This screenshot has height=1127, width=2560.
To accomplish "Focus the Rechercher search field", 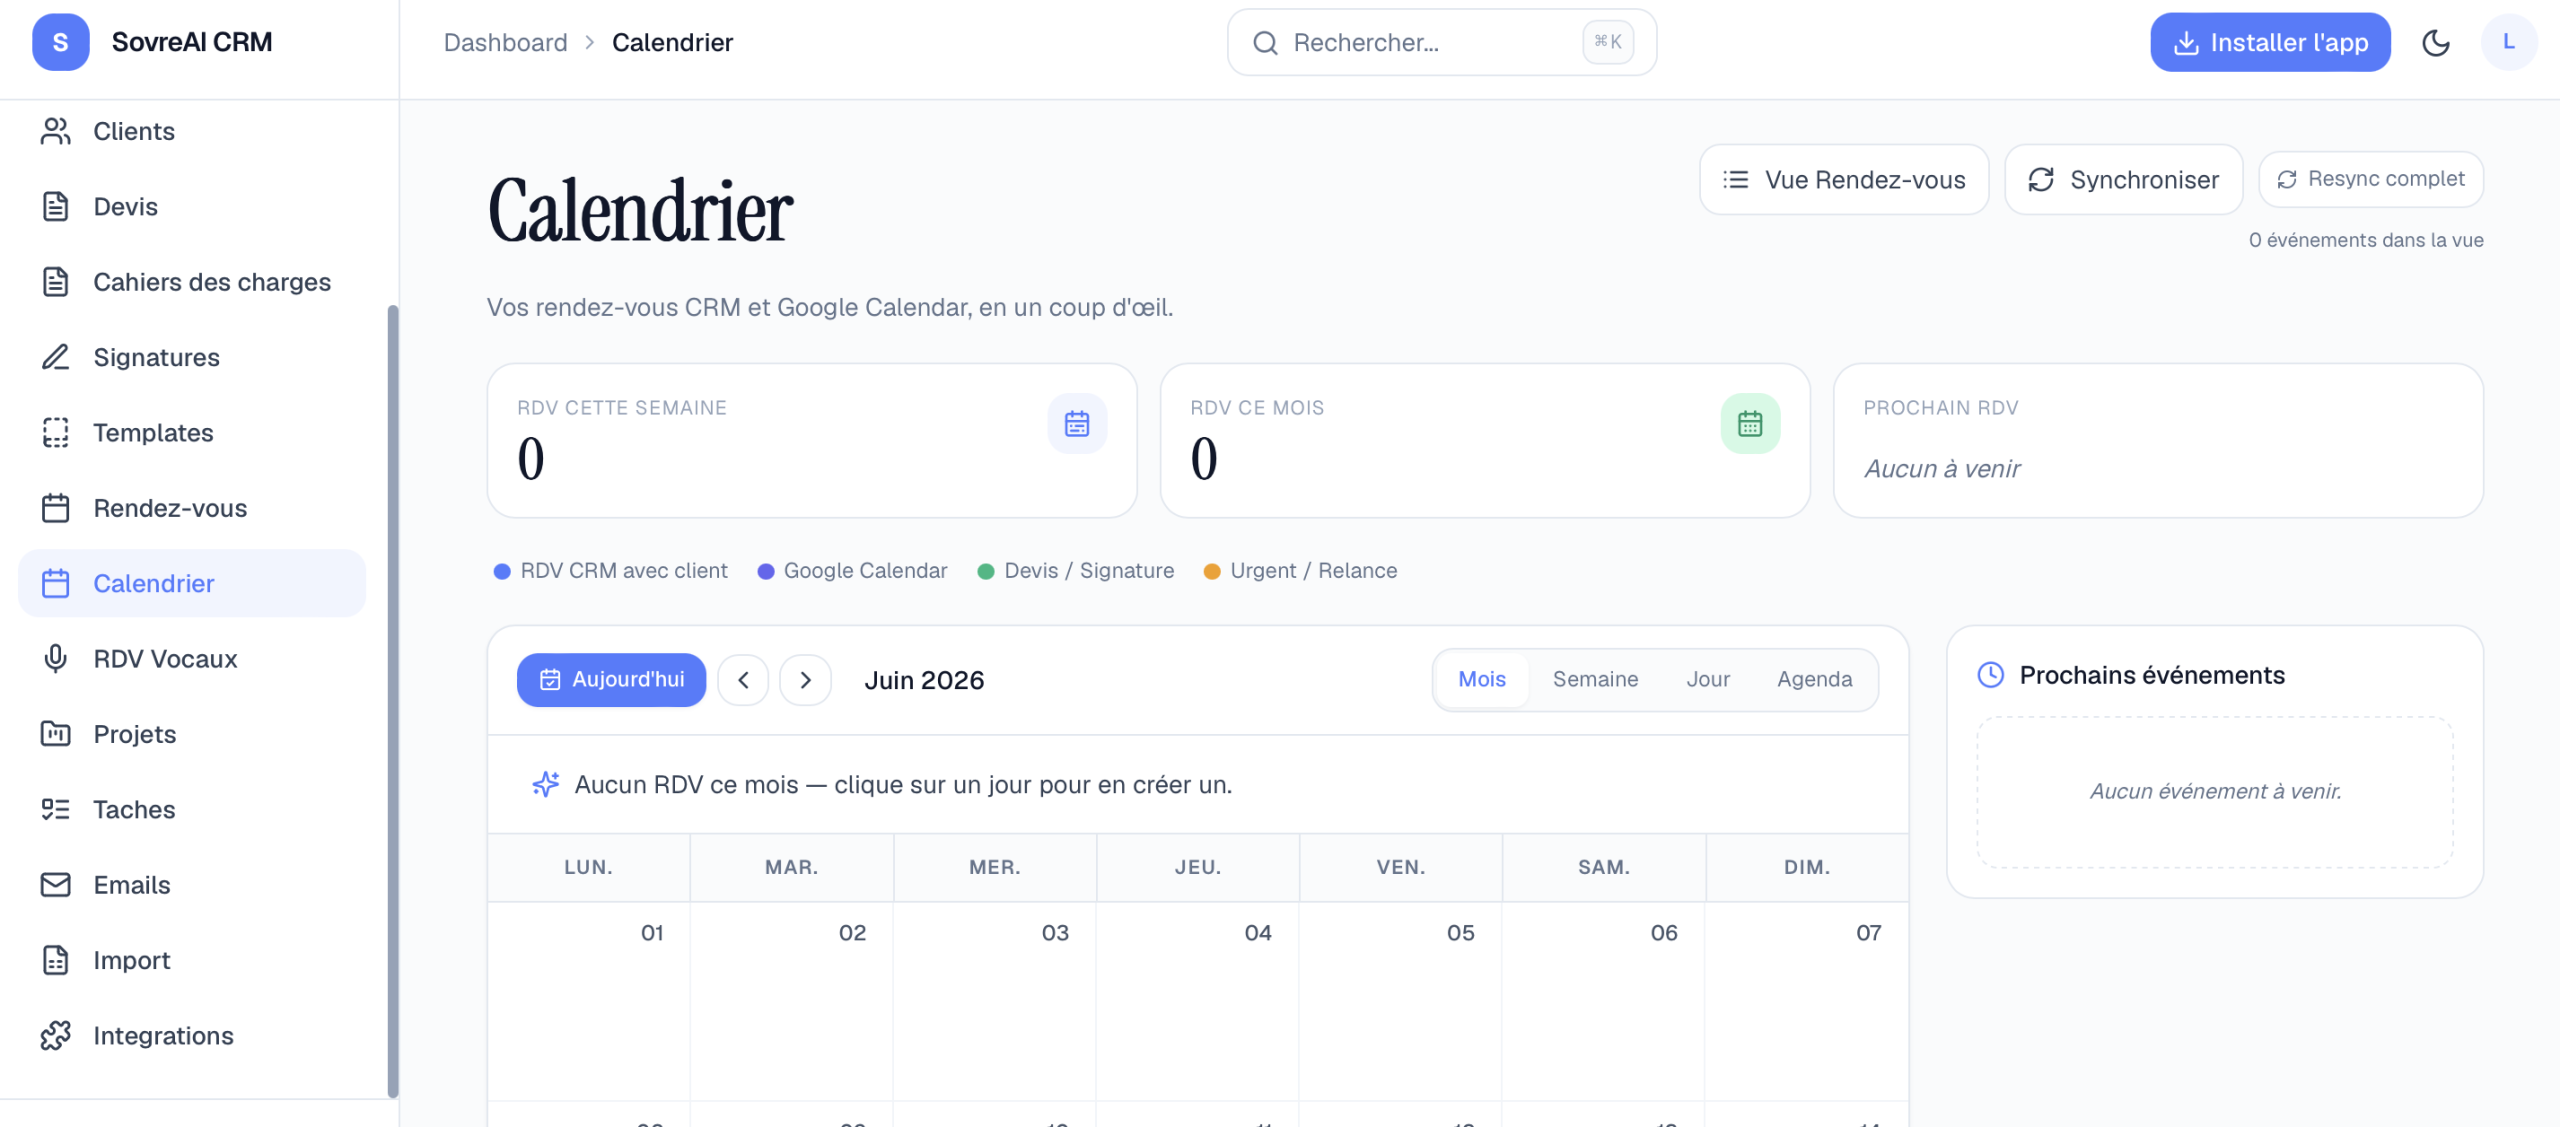I will (x=1442, y=42).
